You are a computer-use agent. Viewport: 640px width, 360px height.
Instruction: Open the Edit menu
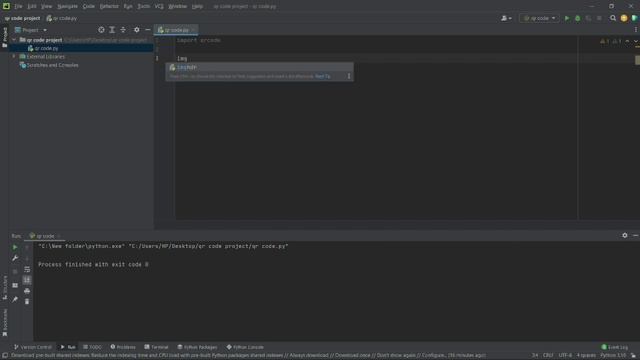32,6
